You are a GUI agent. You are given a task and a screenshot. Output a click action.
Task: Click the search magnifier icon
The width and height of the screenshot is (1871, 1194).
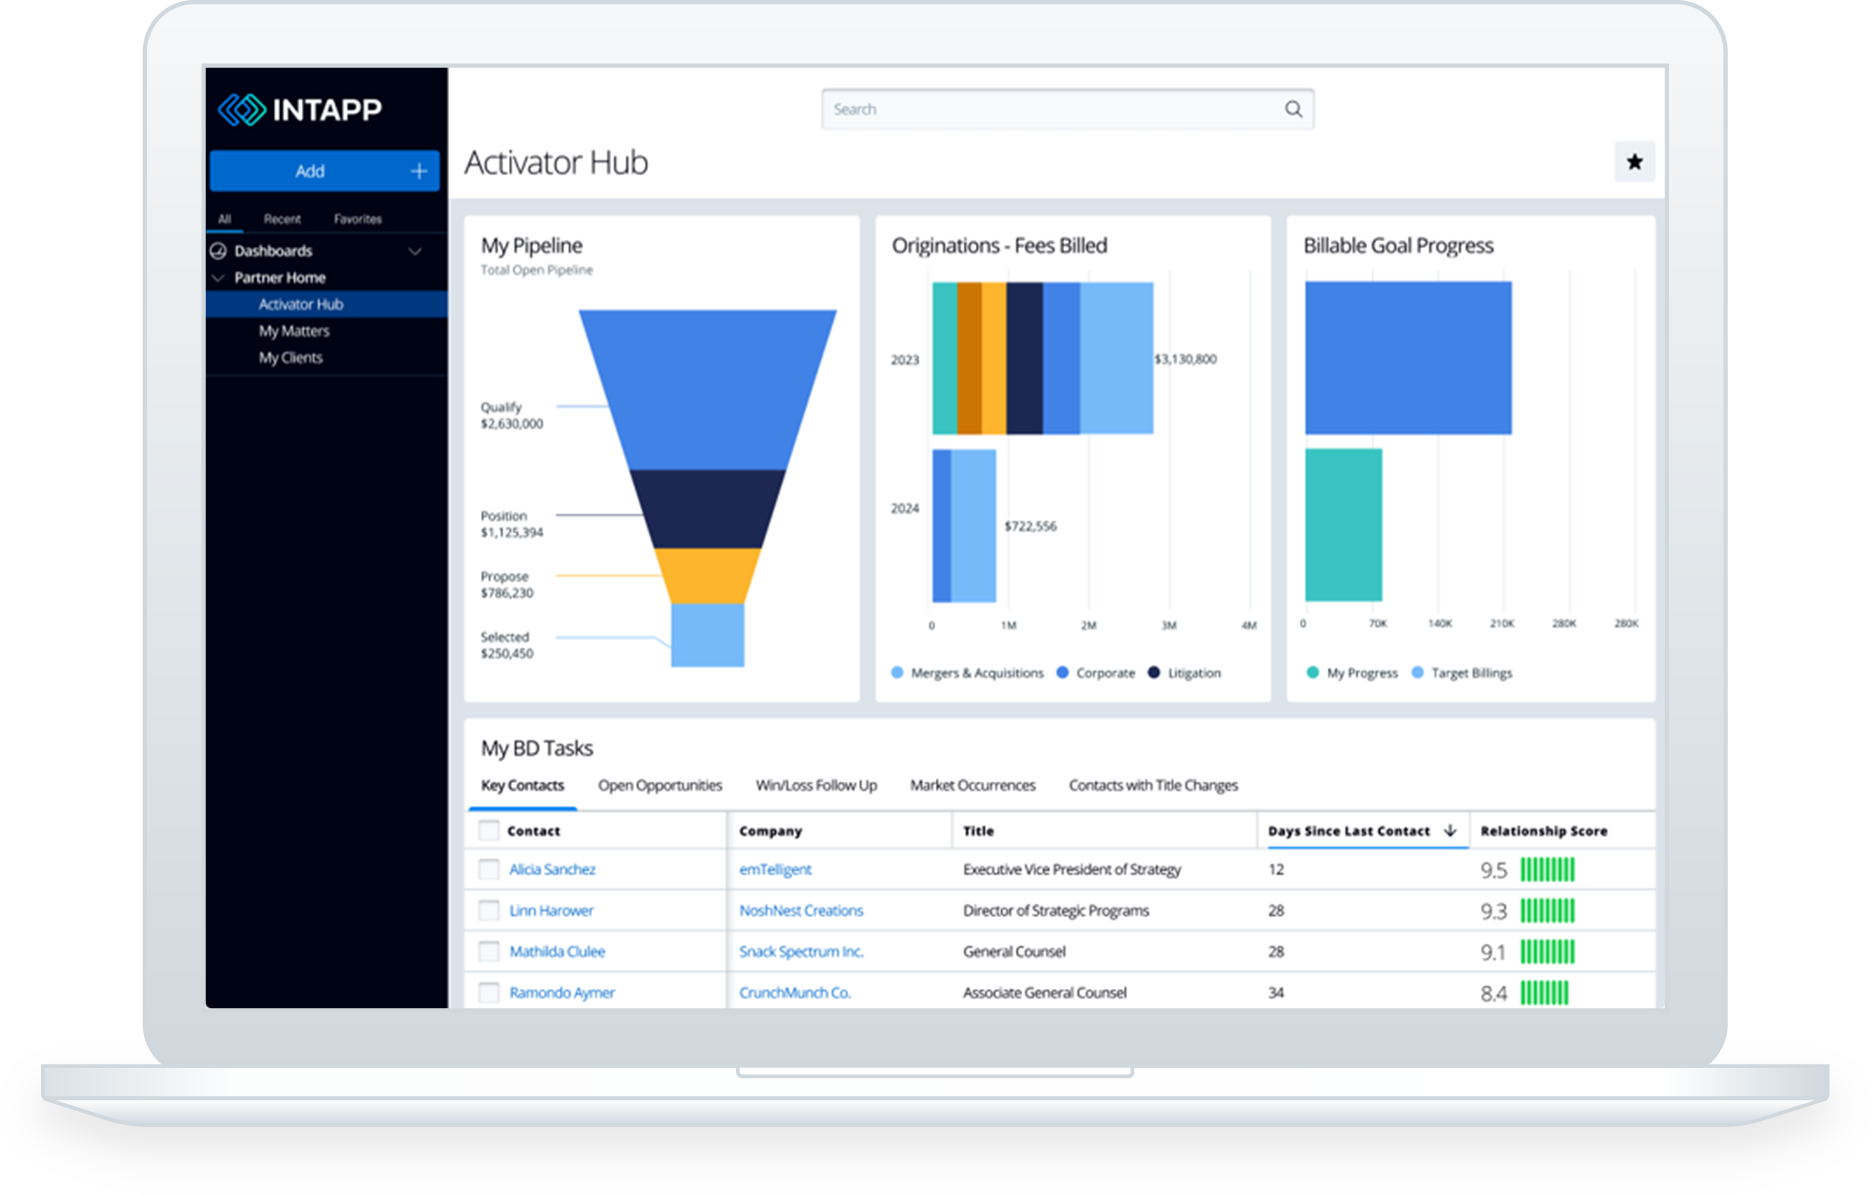click(1293, 109)
